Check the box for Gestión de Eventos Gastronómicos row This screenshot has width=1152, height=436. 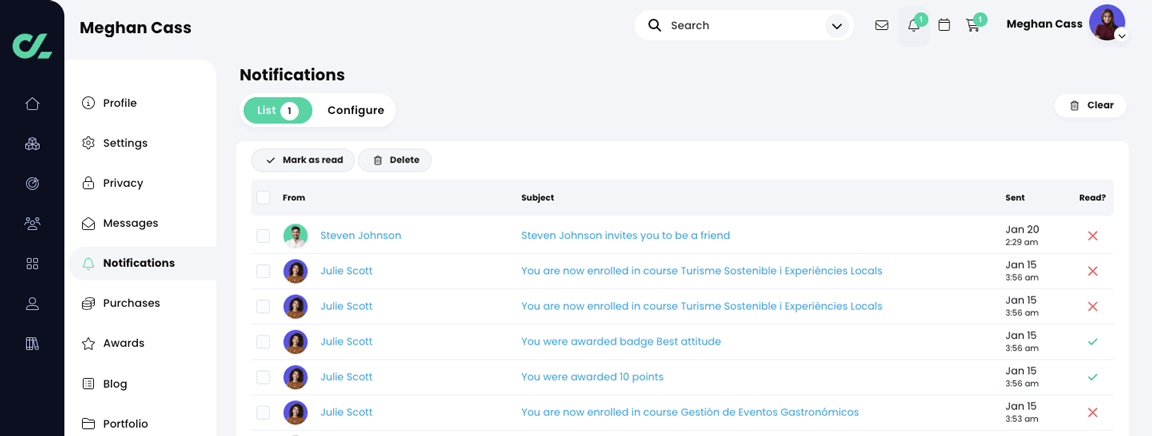tap(263, 412)
